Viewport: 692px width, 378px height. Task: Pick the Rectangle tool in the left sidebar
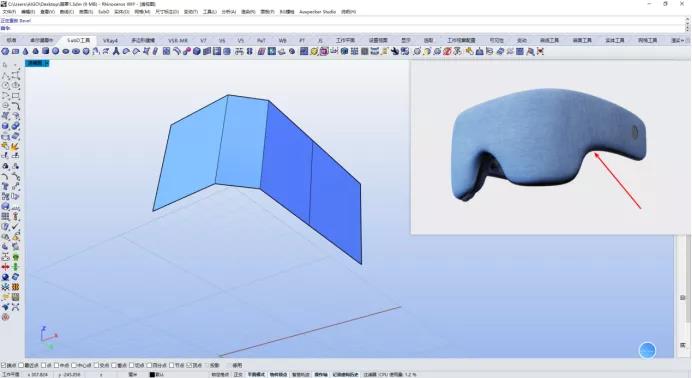click(x=15, y=96)
